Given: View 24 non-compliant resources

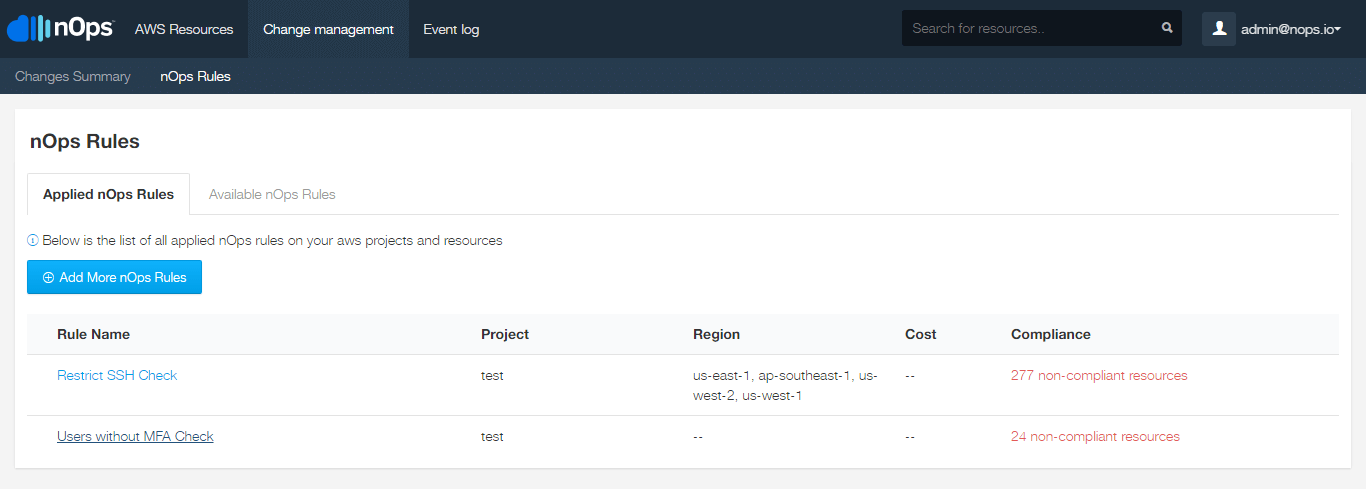Looking at the screenshot, I should (1095, 436).
